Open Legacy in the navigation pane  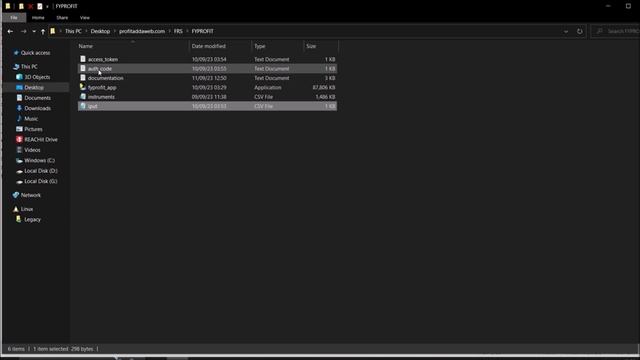tap(32, 220)
